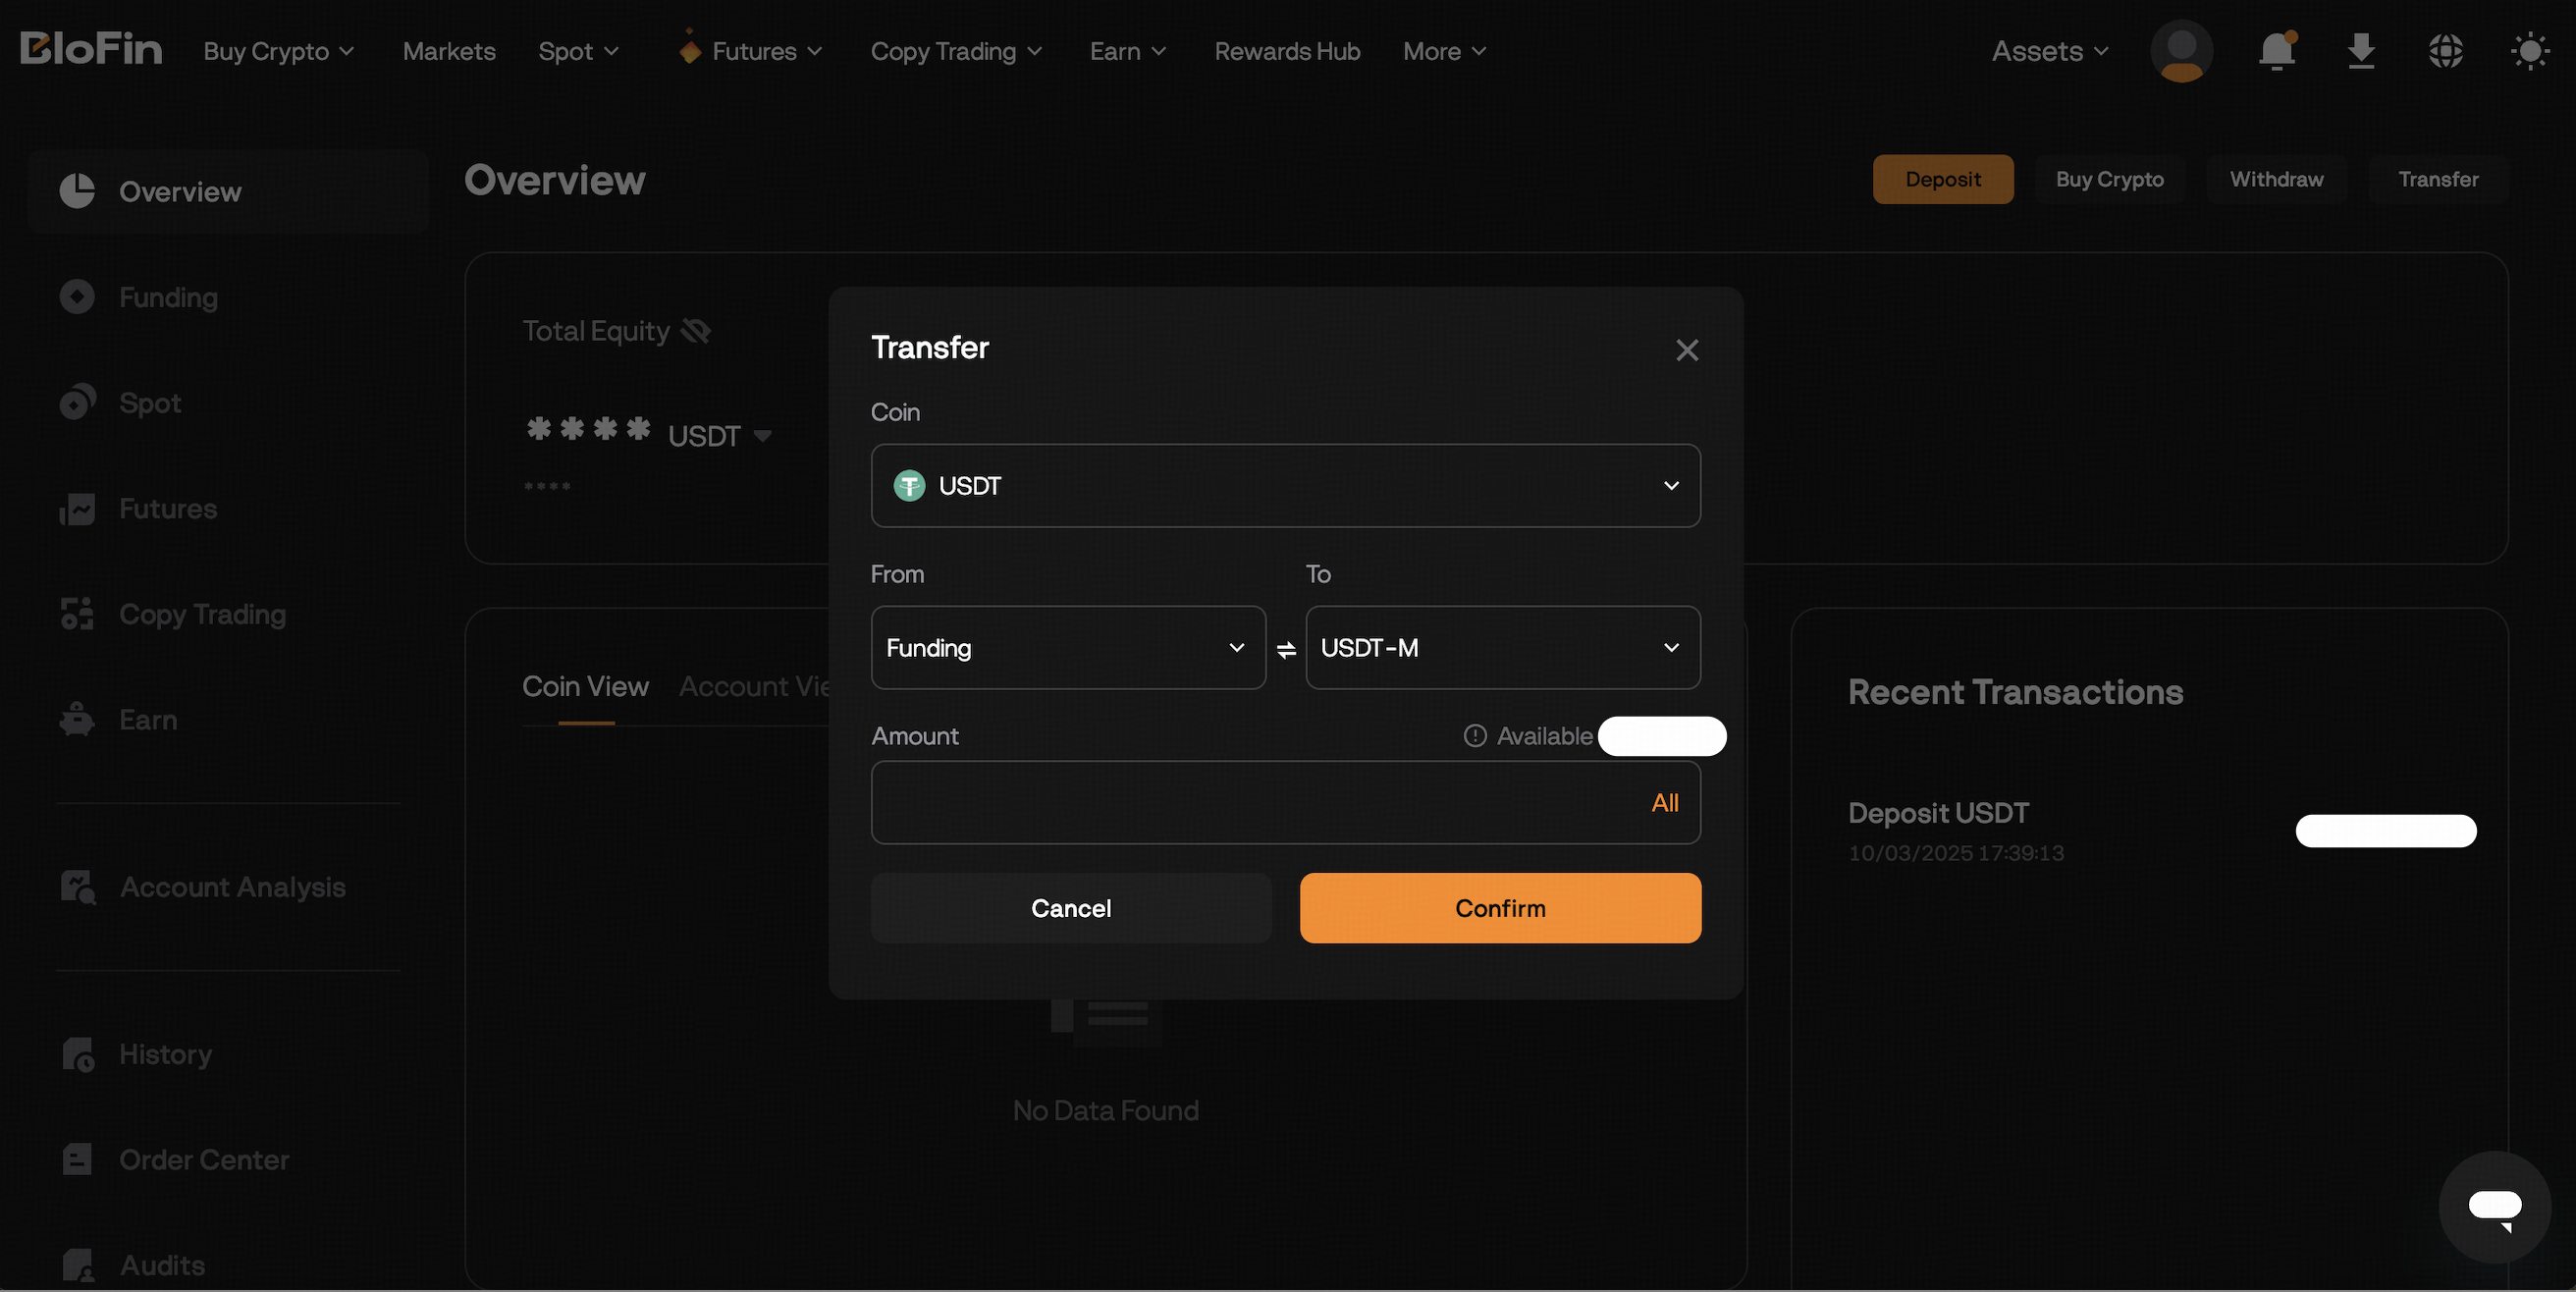Click the Available info icon

coord(1474,736)
